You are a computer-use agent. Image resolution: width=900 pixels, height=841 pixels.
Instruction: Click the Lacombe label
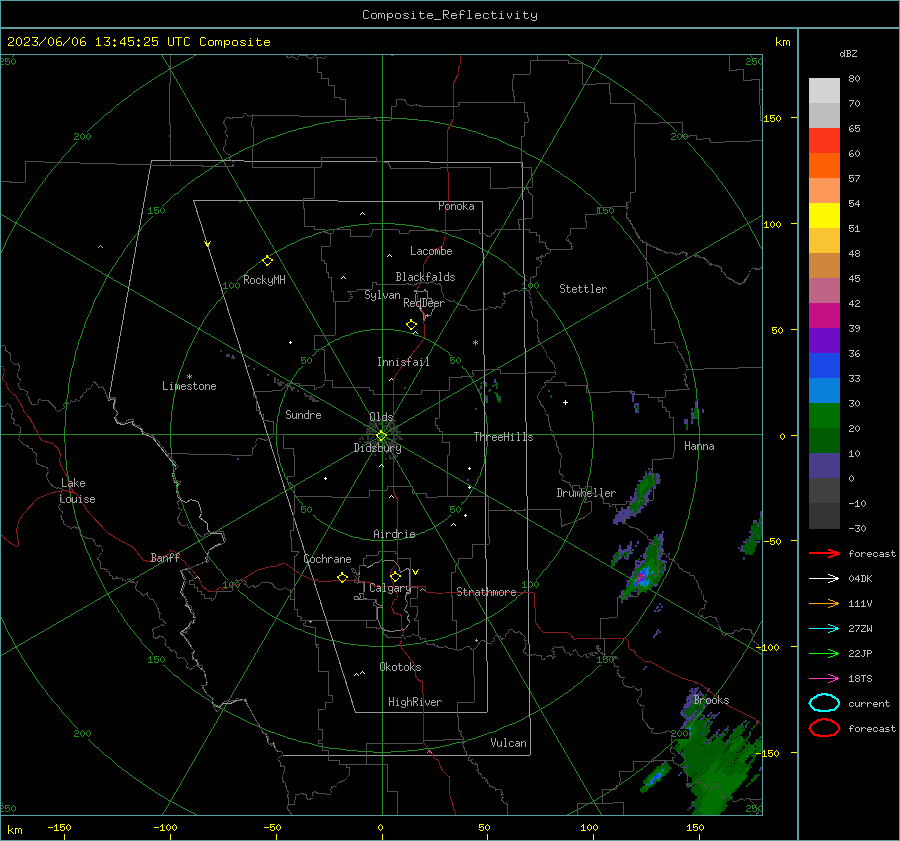point(431,251)
